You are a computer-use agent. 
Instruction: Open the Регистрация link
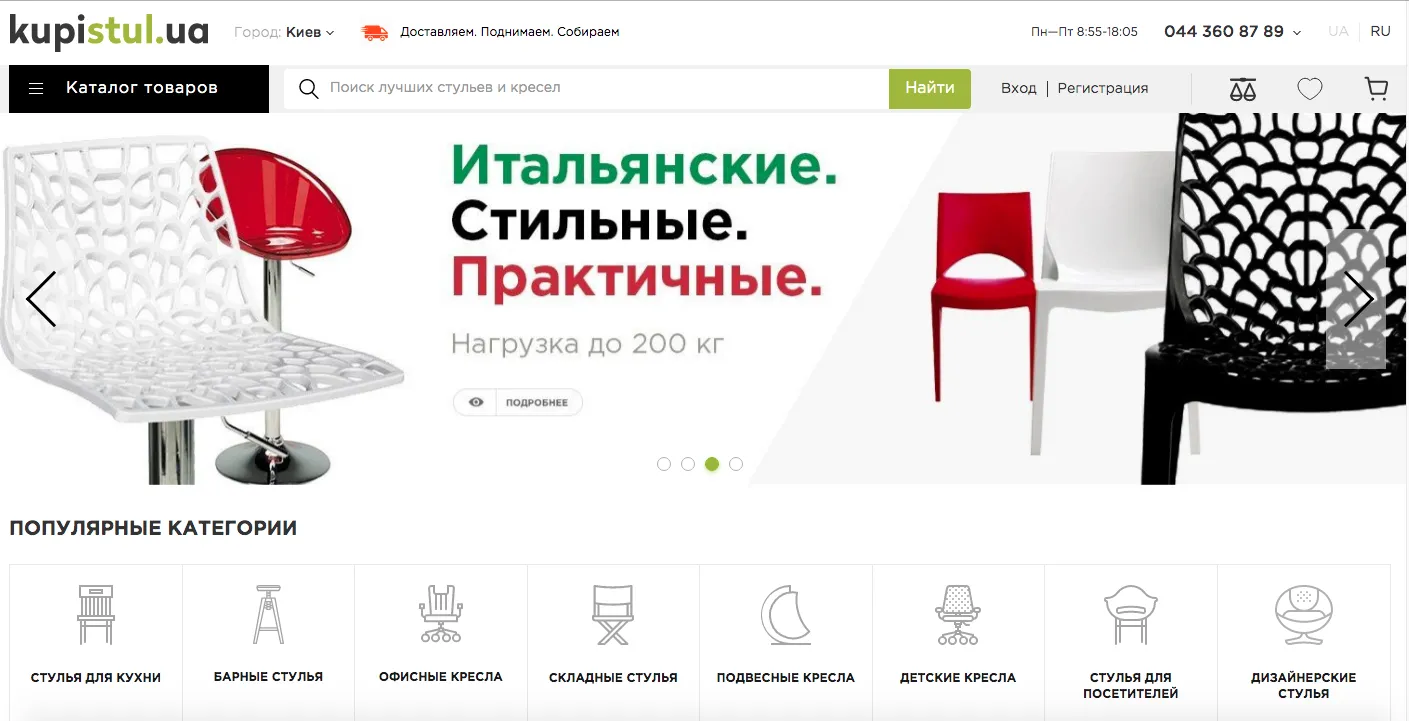pyautogui.click(x=1102, y=88)
